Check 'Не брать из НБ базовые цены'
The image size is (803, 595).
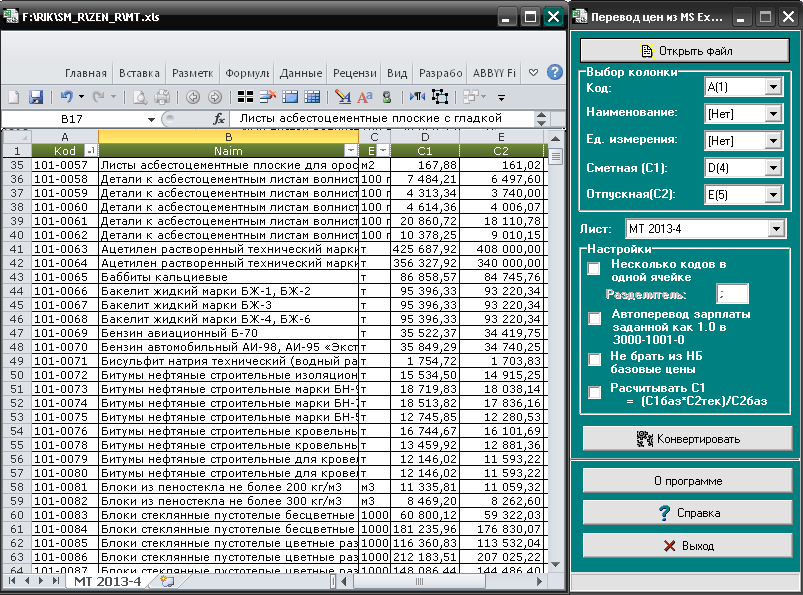click(x=594, y=360)
